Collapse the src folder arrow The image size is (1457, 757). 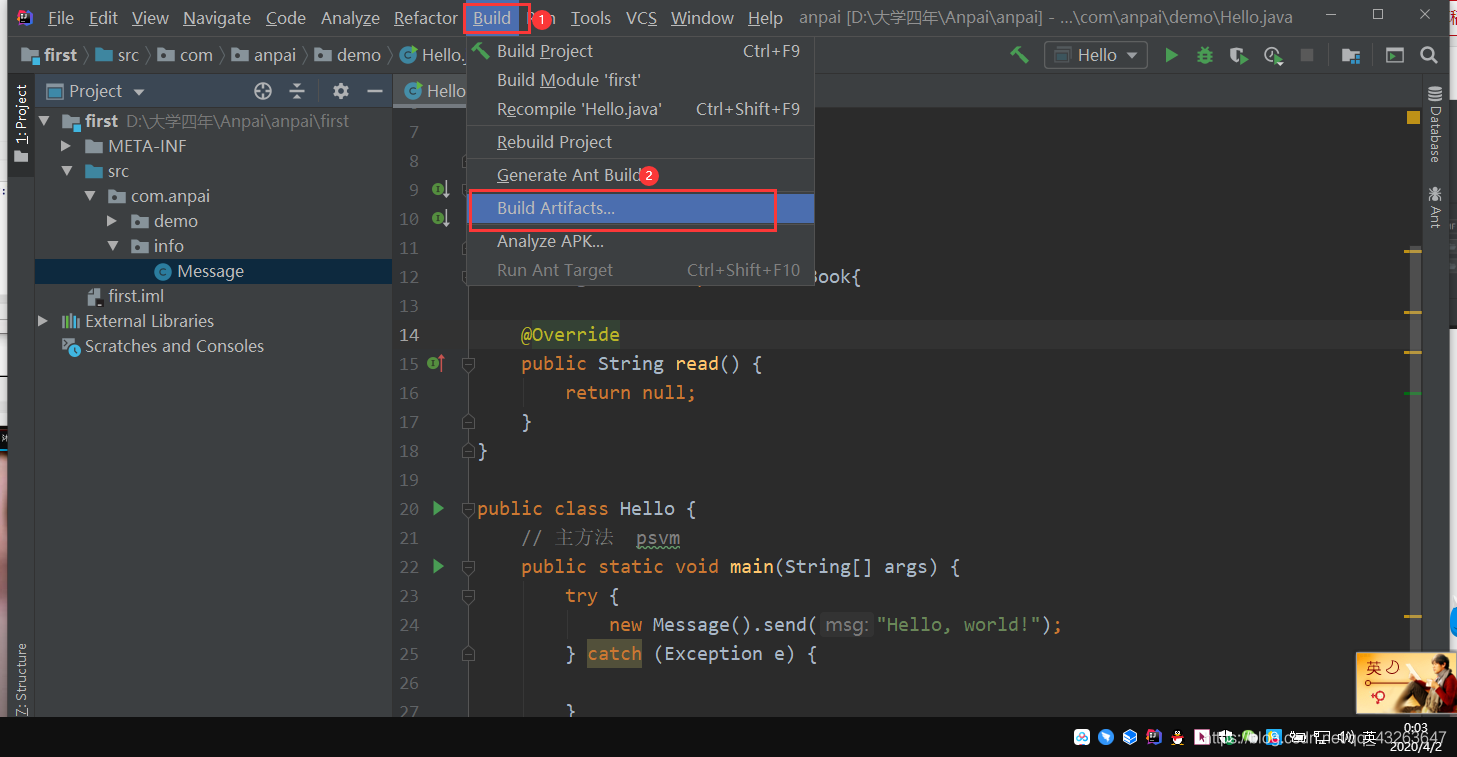click(x=67, y=171)
